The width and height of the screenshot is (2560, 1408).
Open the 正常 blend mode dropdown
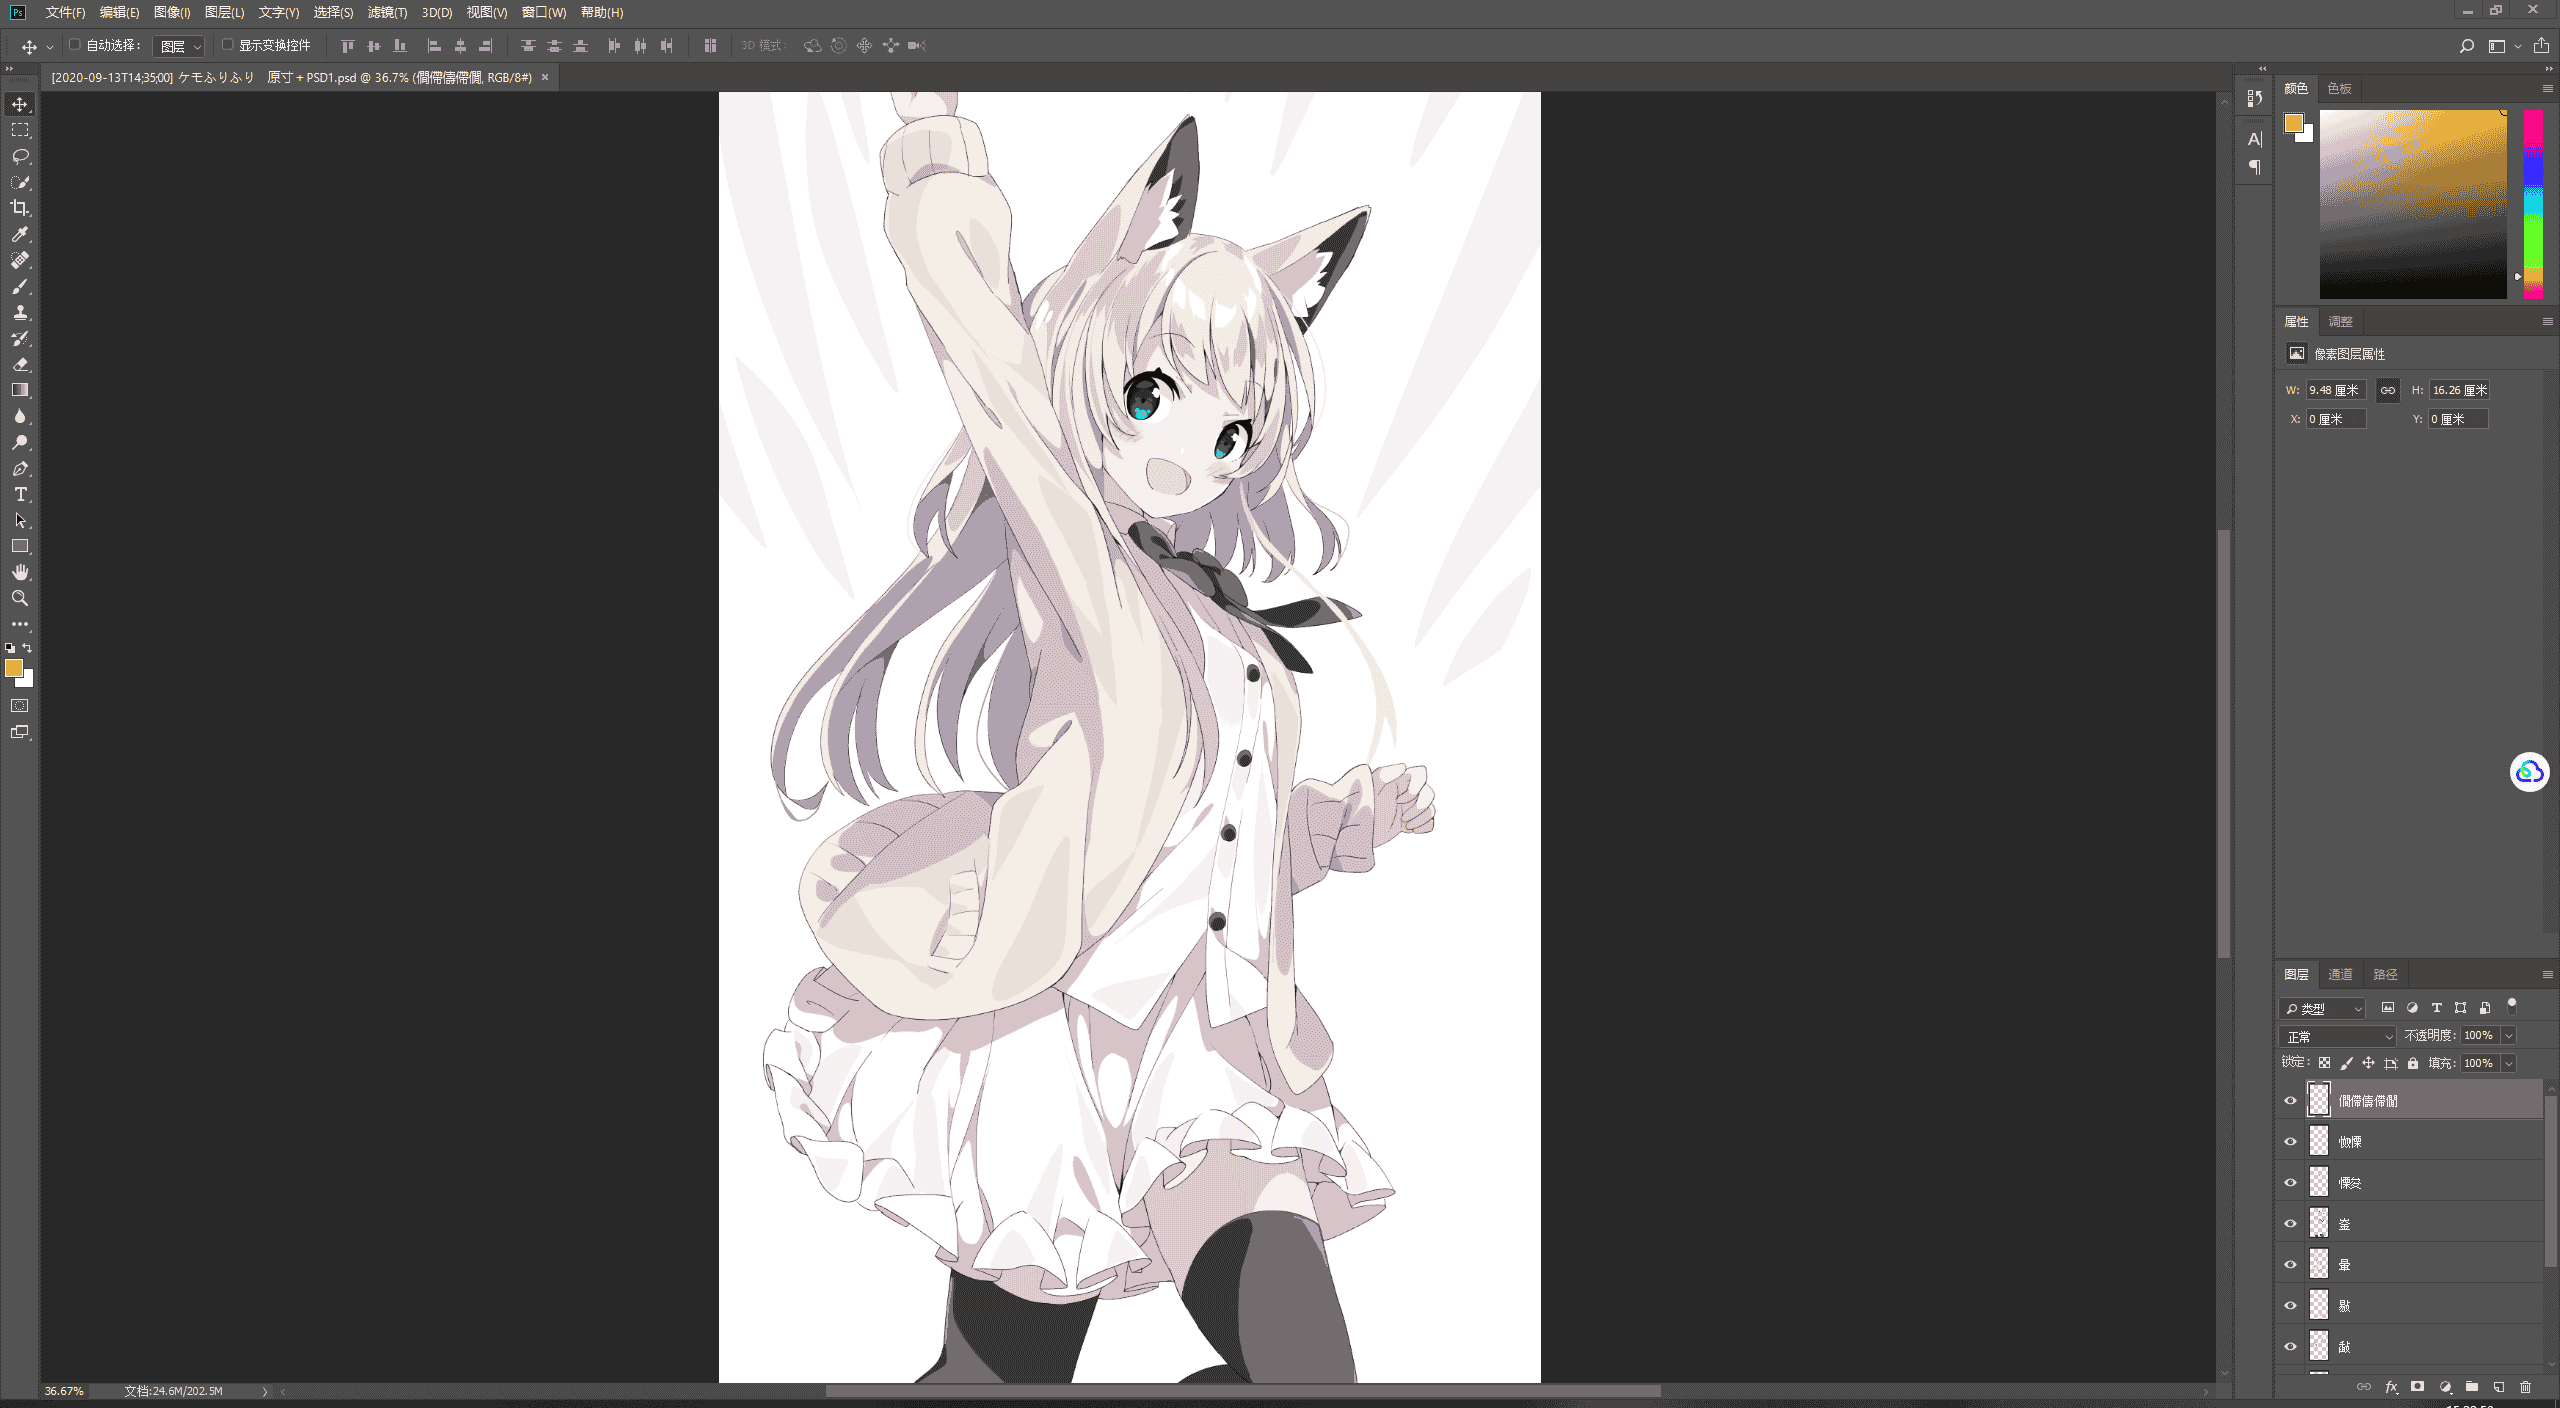tap(2337, 1036)
